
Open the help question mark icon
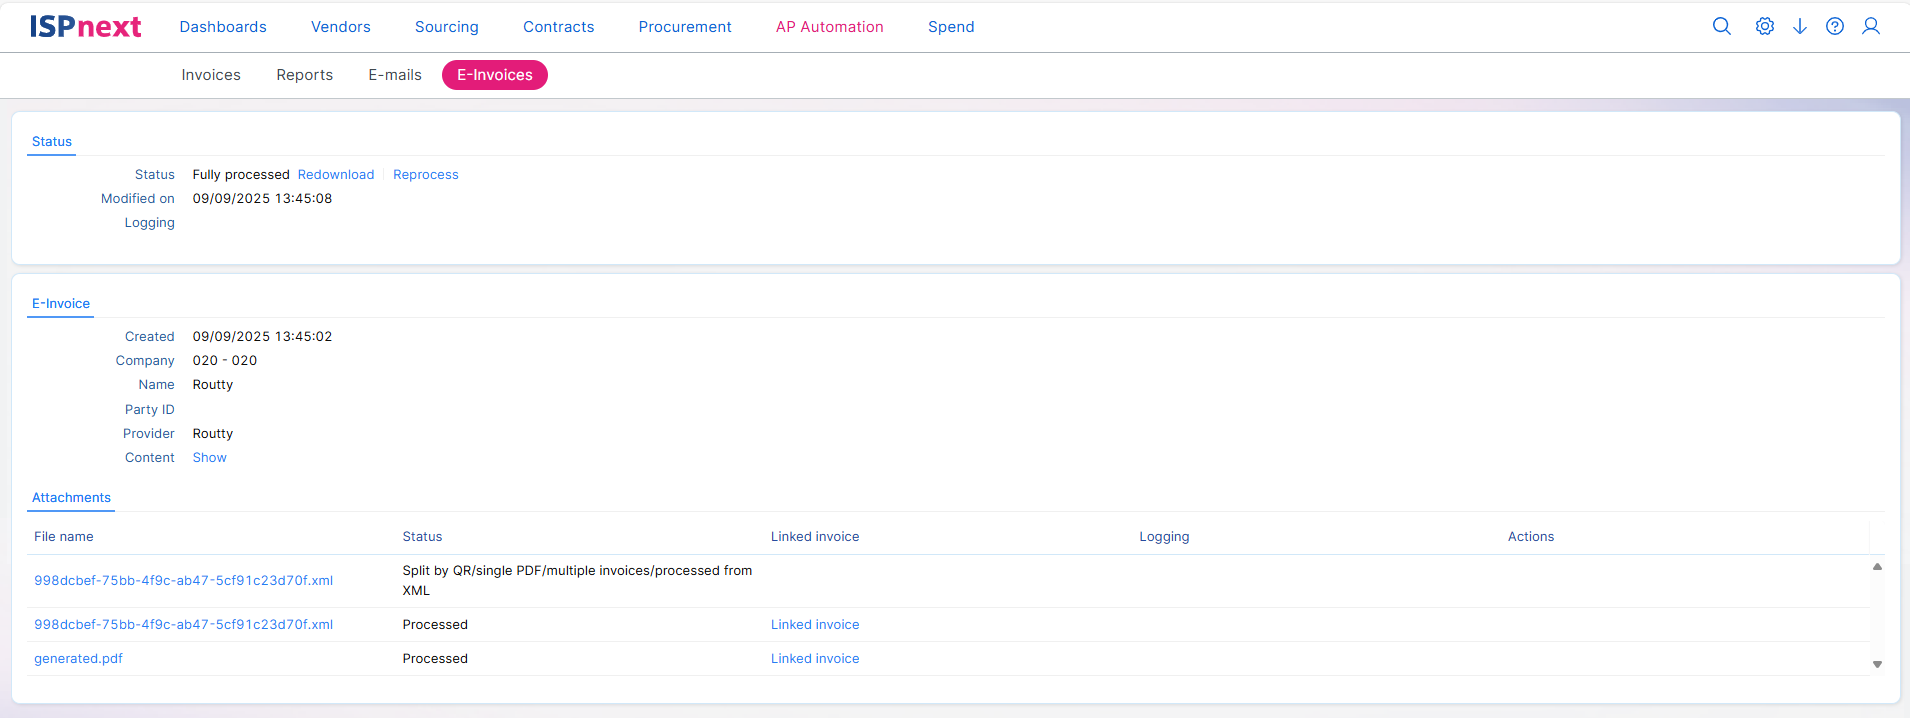[1834, 27]
